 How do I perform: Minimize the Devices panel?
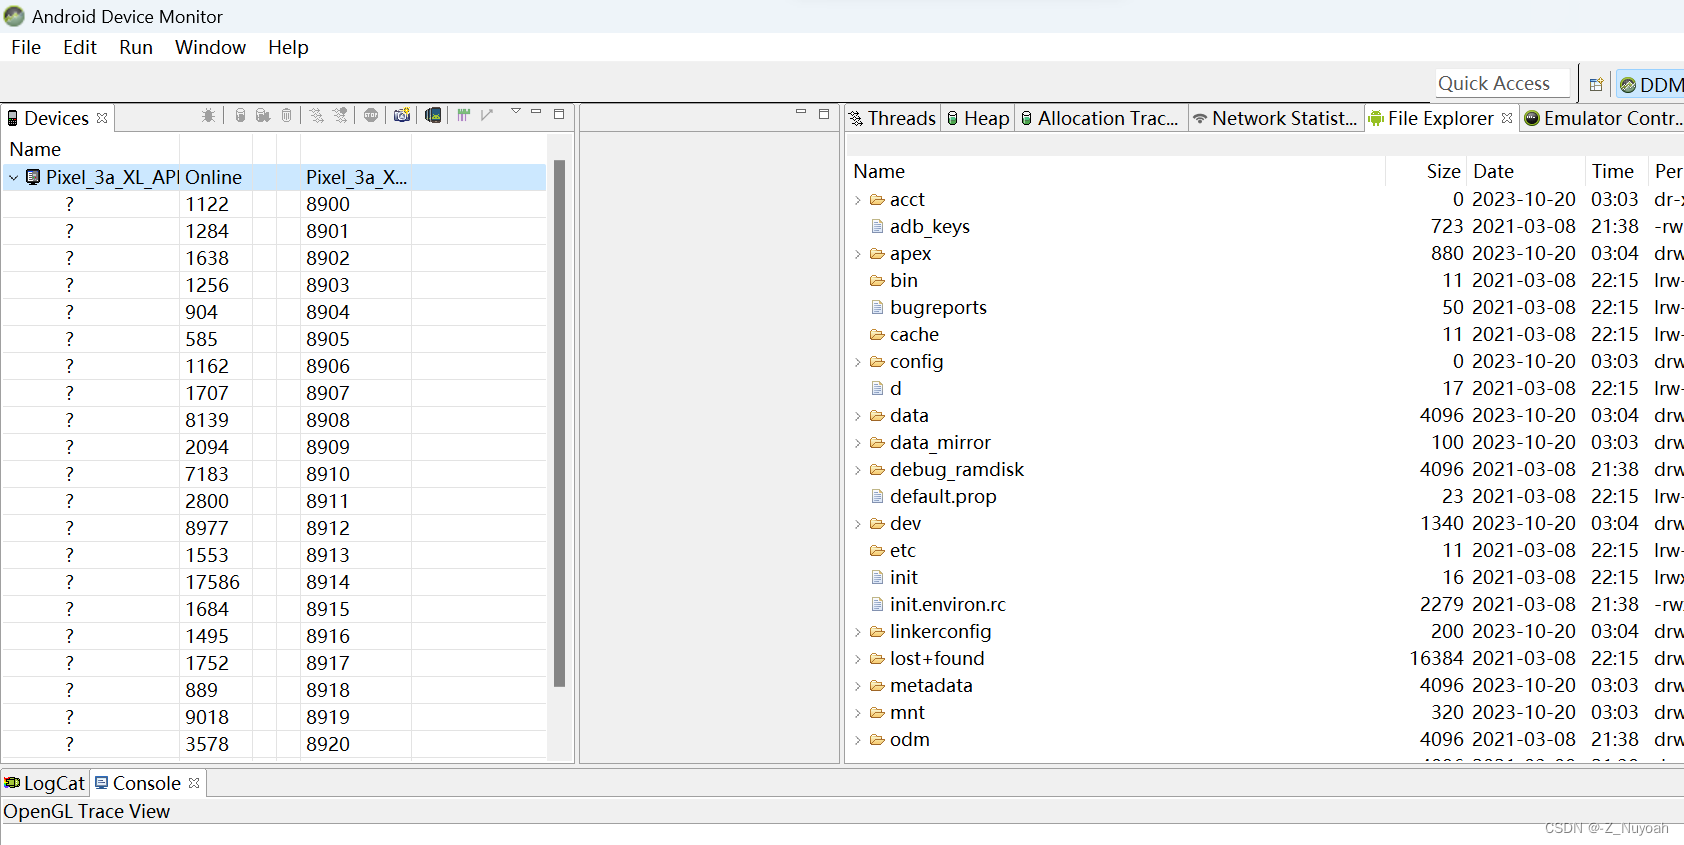pos(536,112)
